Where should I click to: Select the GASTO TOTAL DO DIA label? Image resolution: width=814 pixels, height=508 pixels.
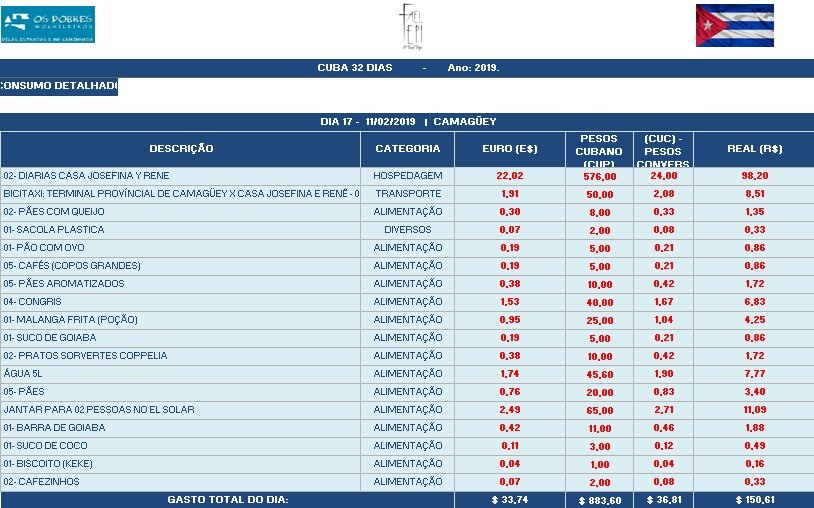[x=227, y=499]
